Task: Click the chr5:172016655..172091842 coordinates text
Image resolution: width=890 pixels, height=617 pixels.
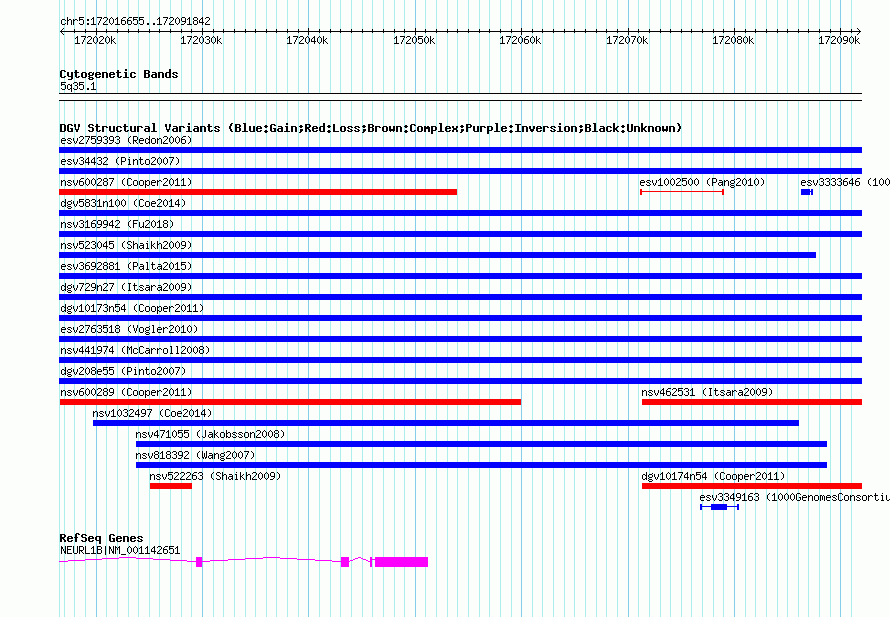Action: [135, 21]
